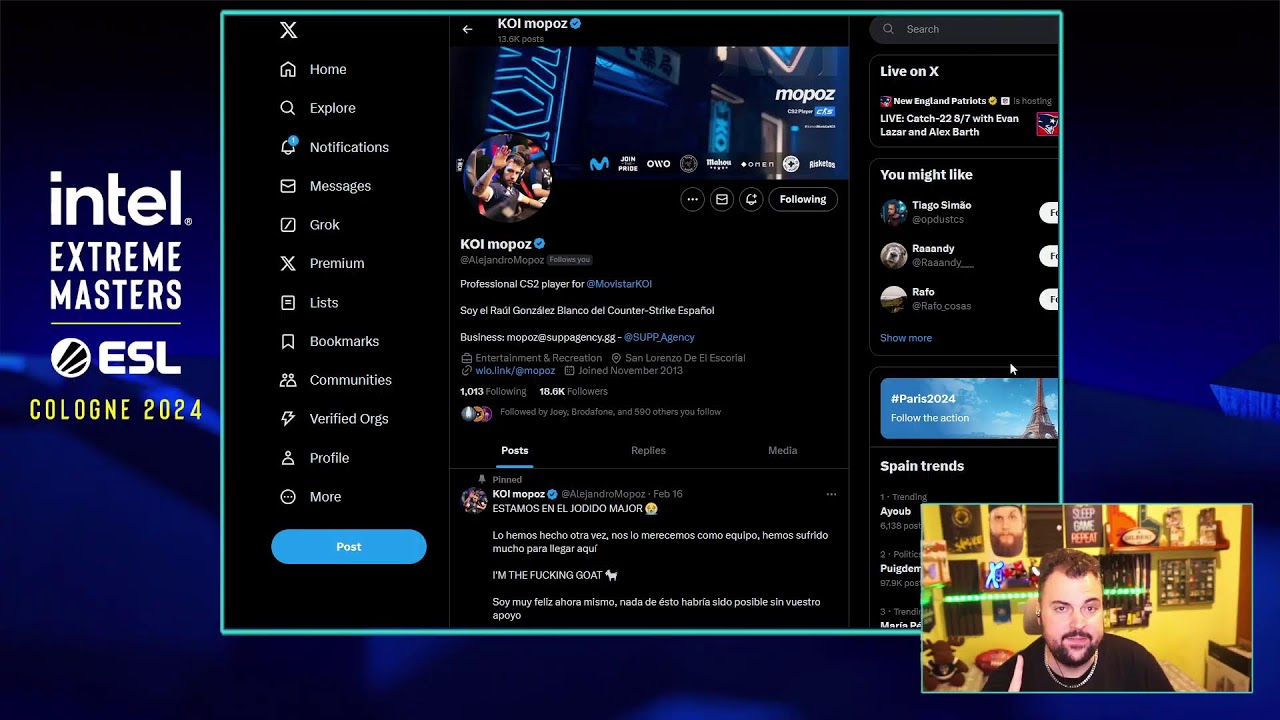Select the Posts tab
The image size is (1280, 720).
pyautogui.click(x=515, y=450)
